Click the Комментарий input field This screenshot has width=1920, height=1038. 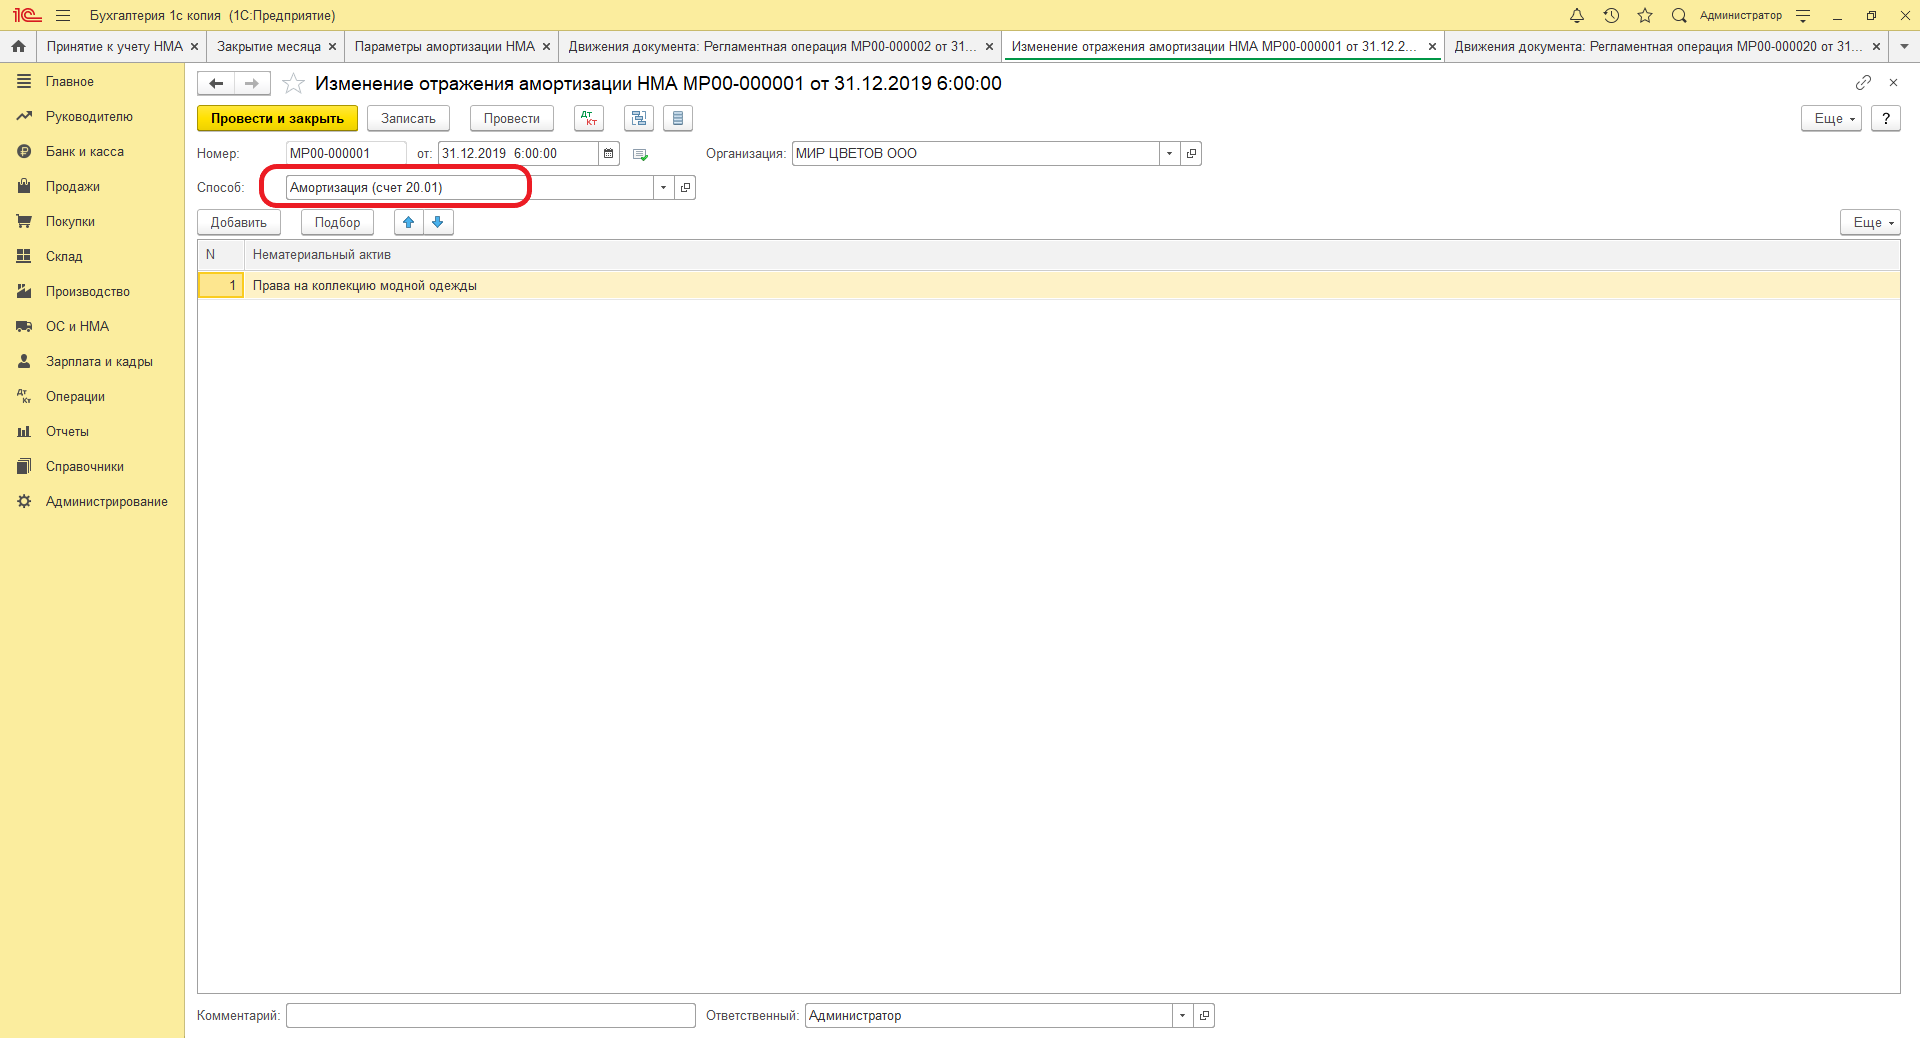(490, 1016)
